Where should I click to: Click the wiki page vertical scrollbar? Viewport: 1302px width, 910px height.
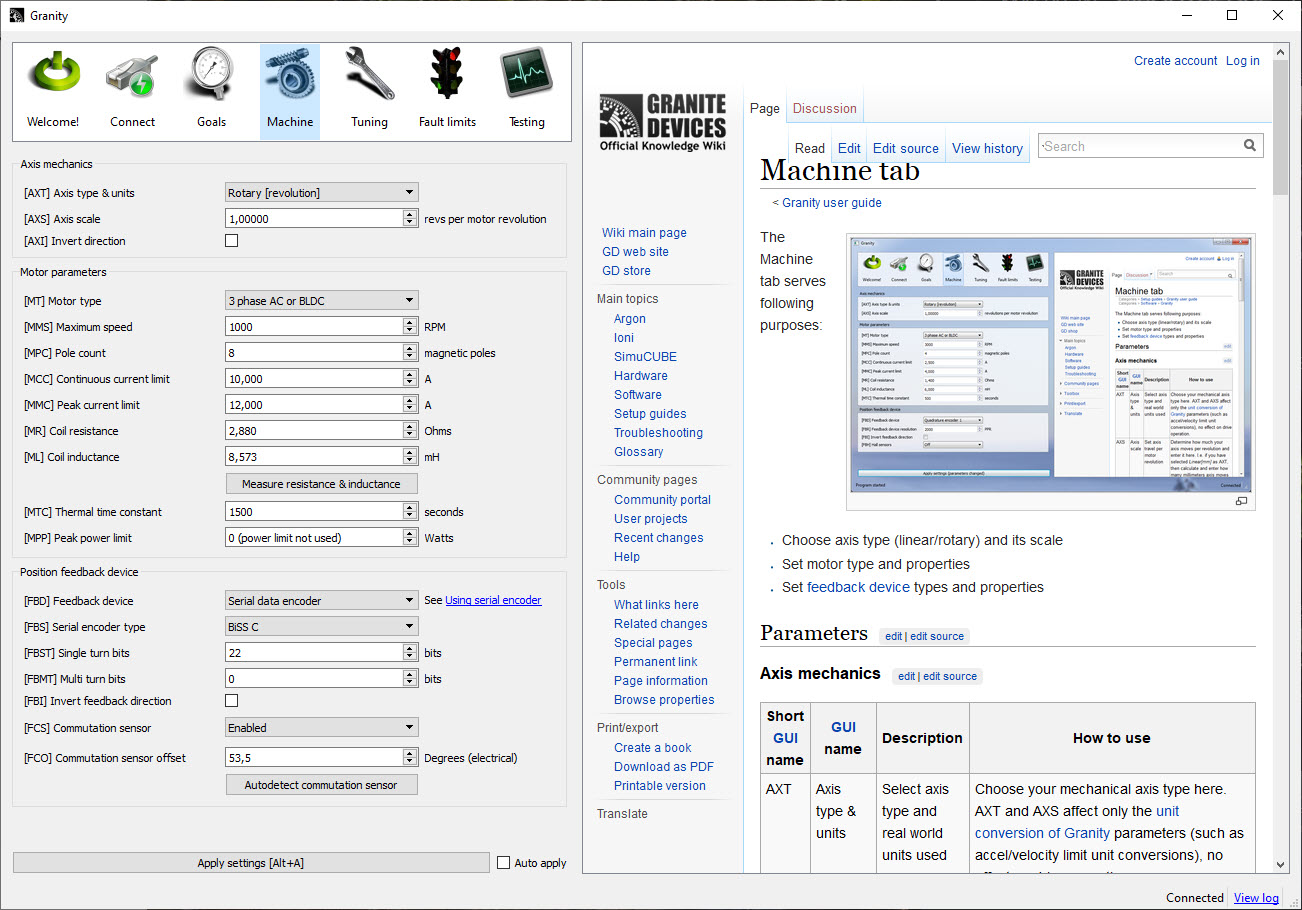1281,128
